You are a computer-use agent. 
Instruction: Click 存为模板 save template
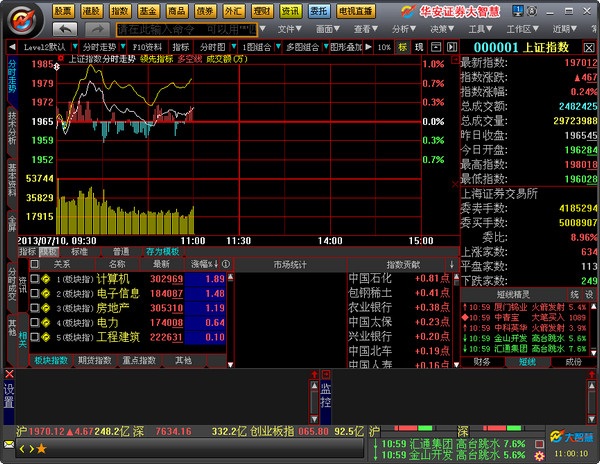pos(162,252)
